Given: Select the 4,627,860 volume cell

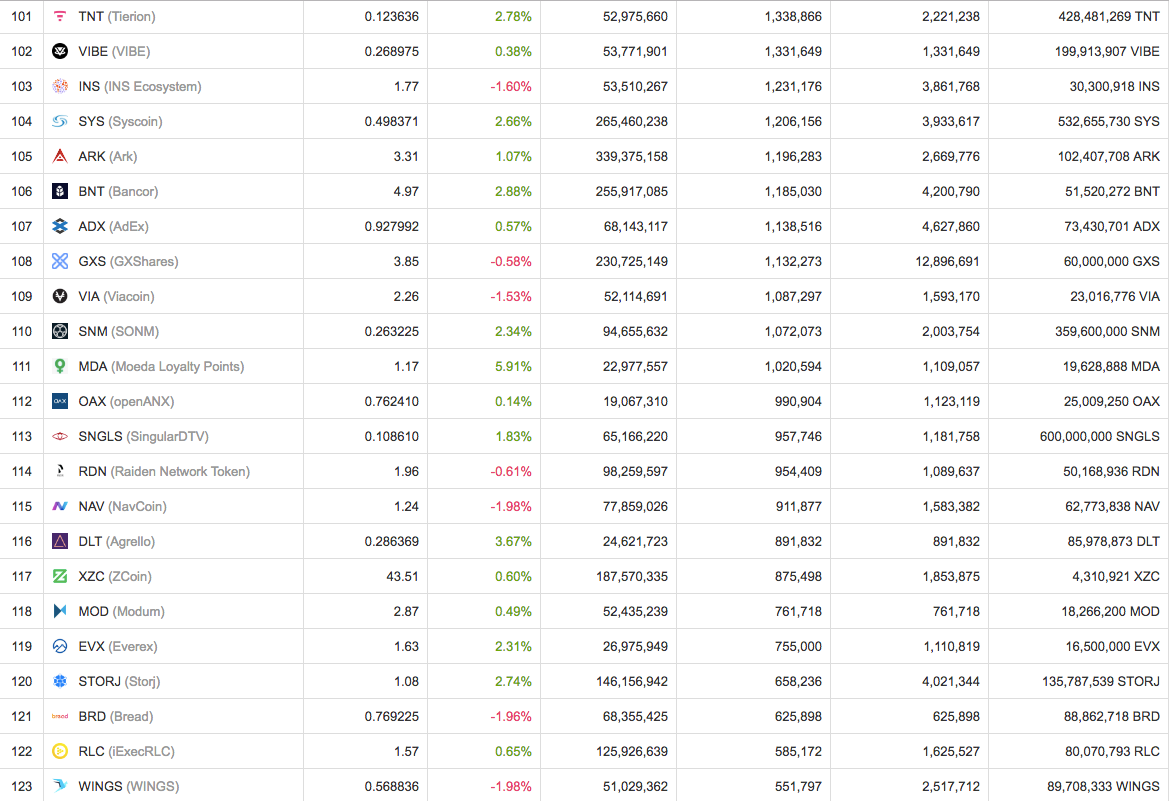Looking at the screenshot, I should pos(951,227).
